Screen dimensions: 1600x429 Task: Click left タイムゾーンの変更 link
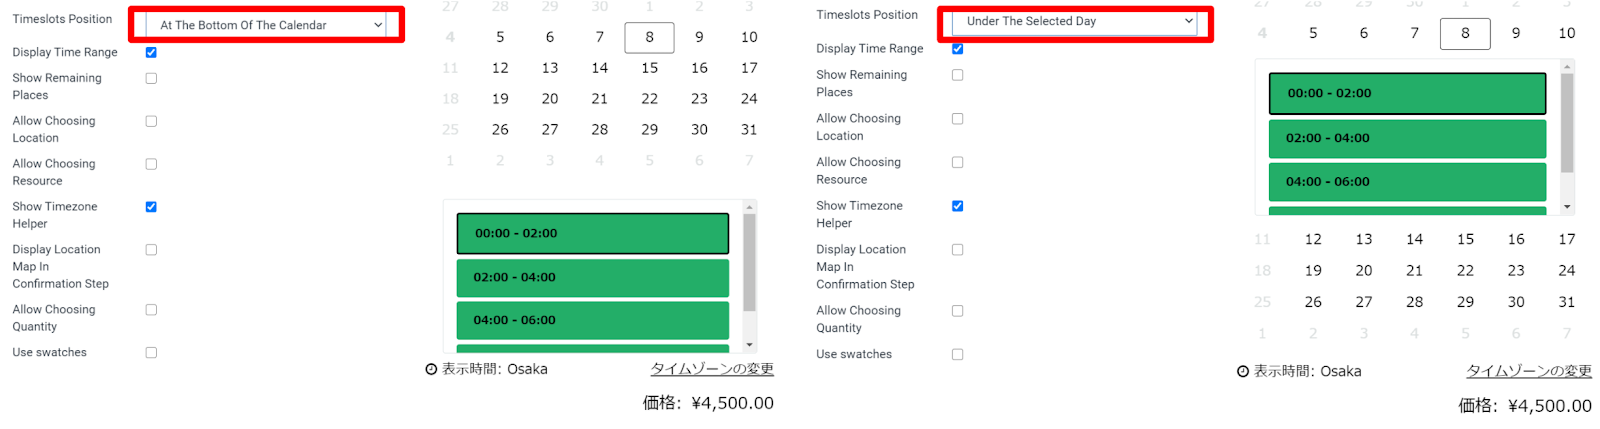click(x=712, y=369)
